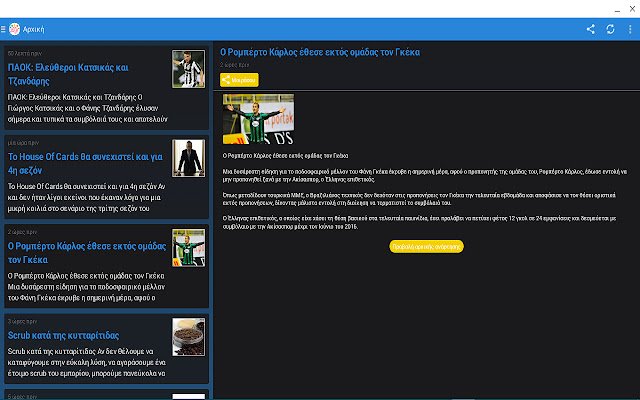Click the ΠΑΟΚ article summary text
The image size is (640, 400).
click(x=87, y=108)
